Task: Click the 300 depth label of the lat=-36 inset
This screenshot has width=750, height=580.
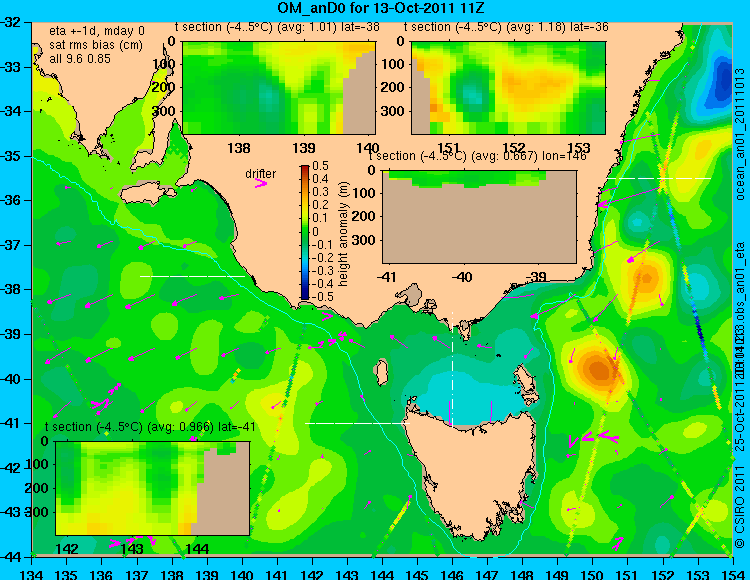Action: [x=394, y=111]
